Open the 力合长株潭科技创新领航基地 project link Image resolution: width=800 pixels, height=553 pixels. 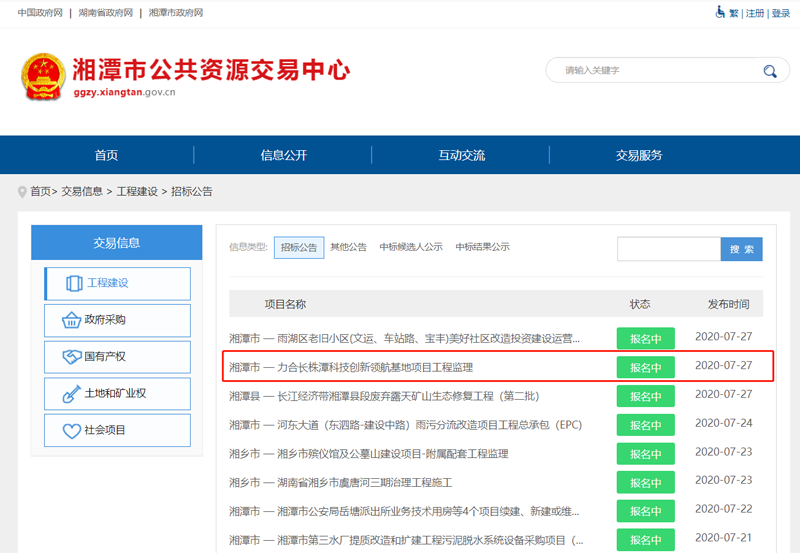pyautogui.click(x=374, y=367)
